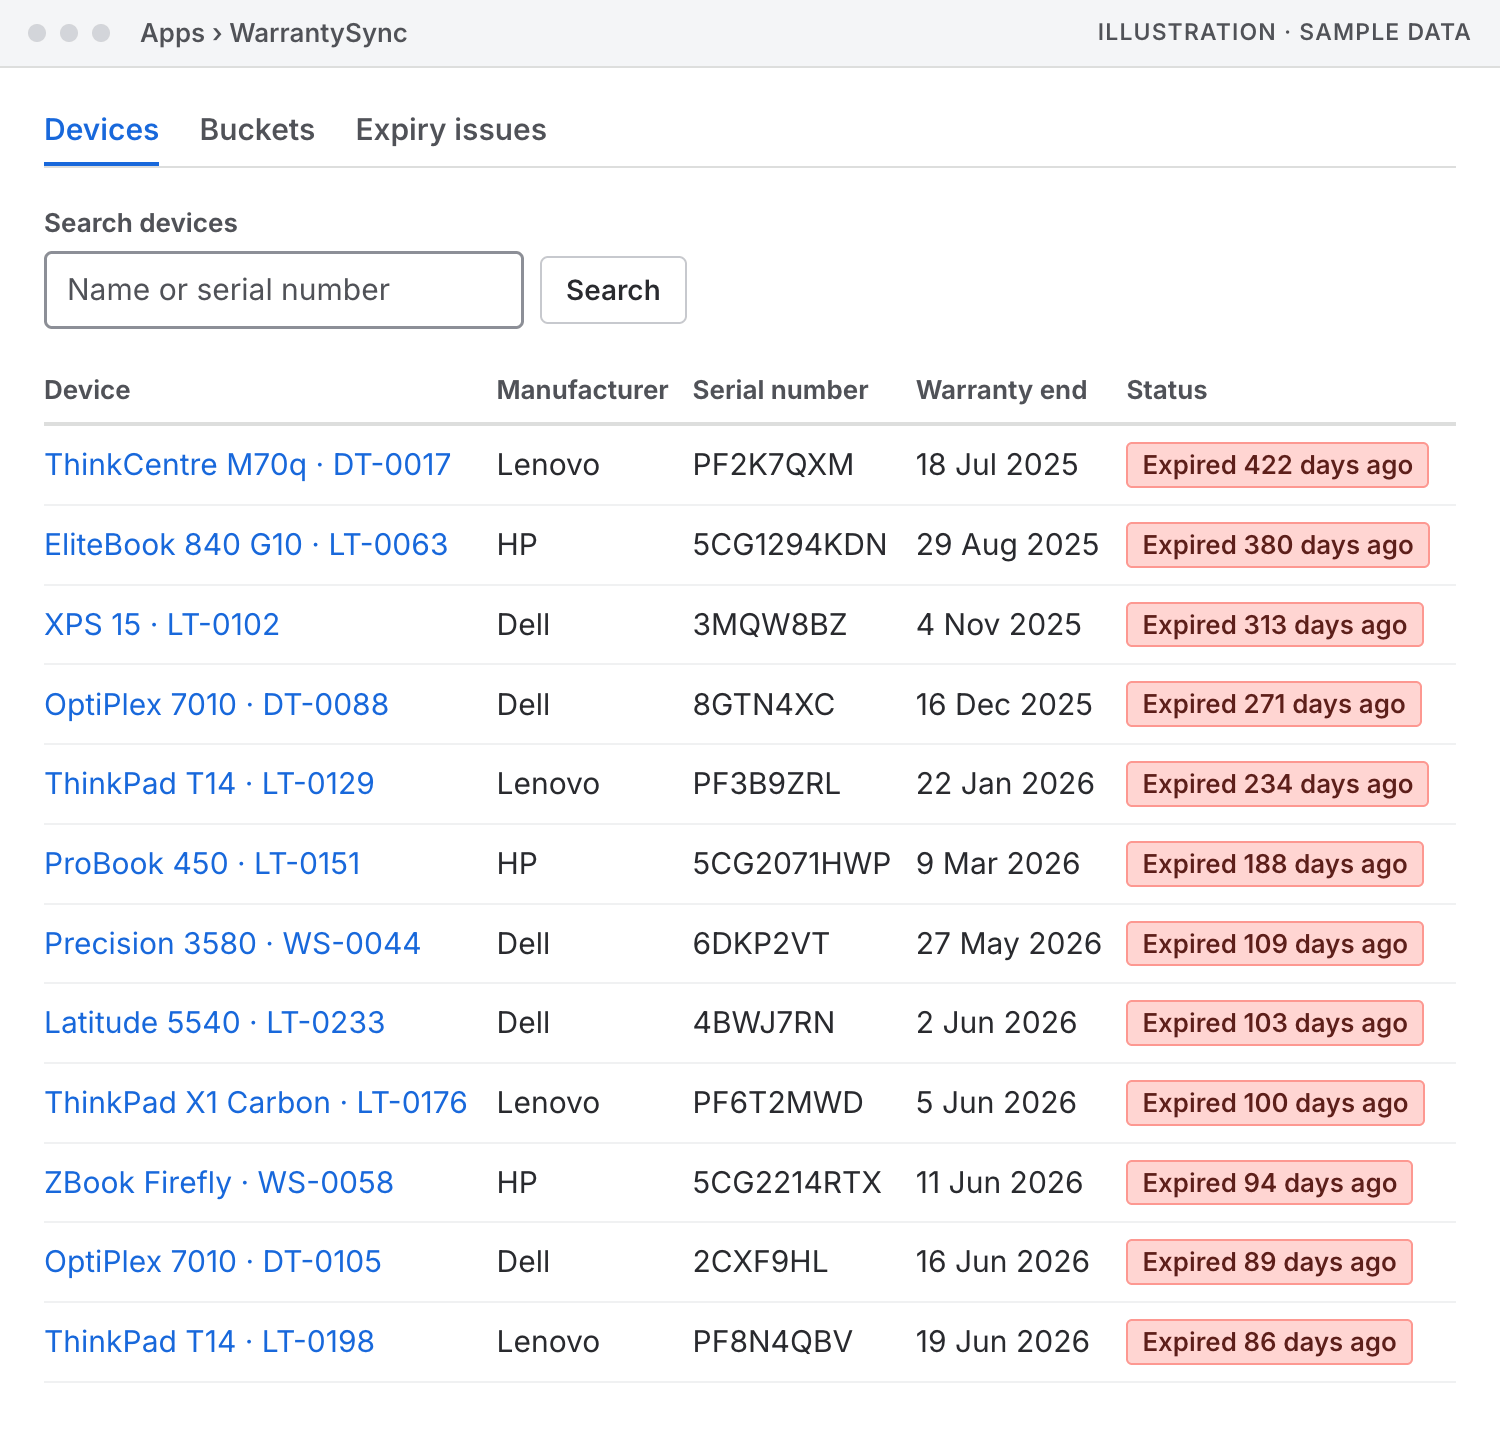Open the Buckets tab

pos(257,130)
